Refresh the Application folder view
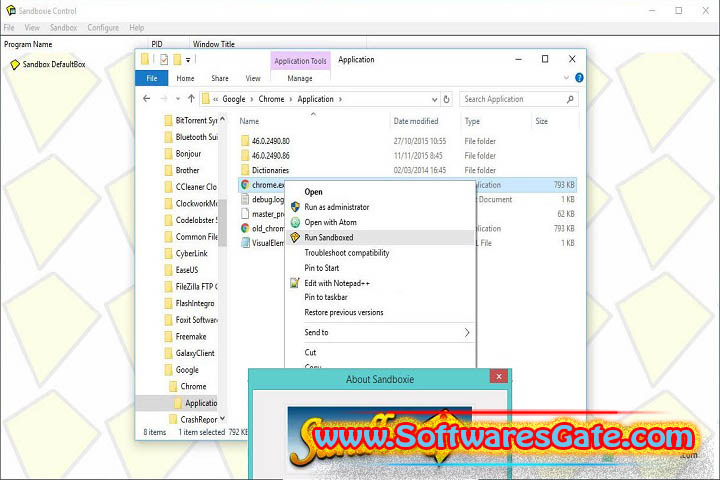 pos(446,99)
